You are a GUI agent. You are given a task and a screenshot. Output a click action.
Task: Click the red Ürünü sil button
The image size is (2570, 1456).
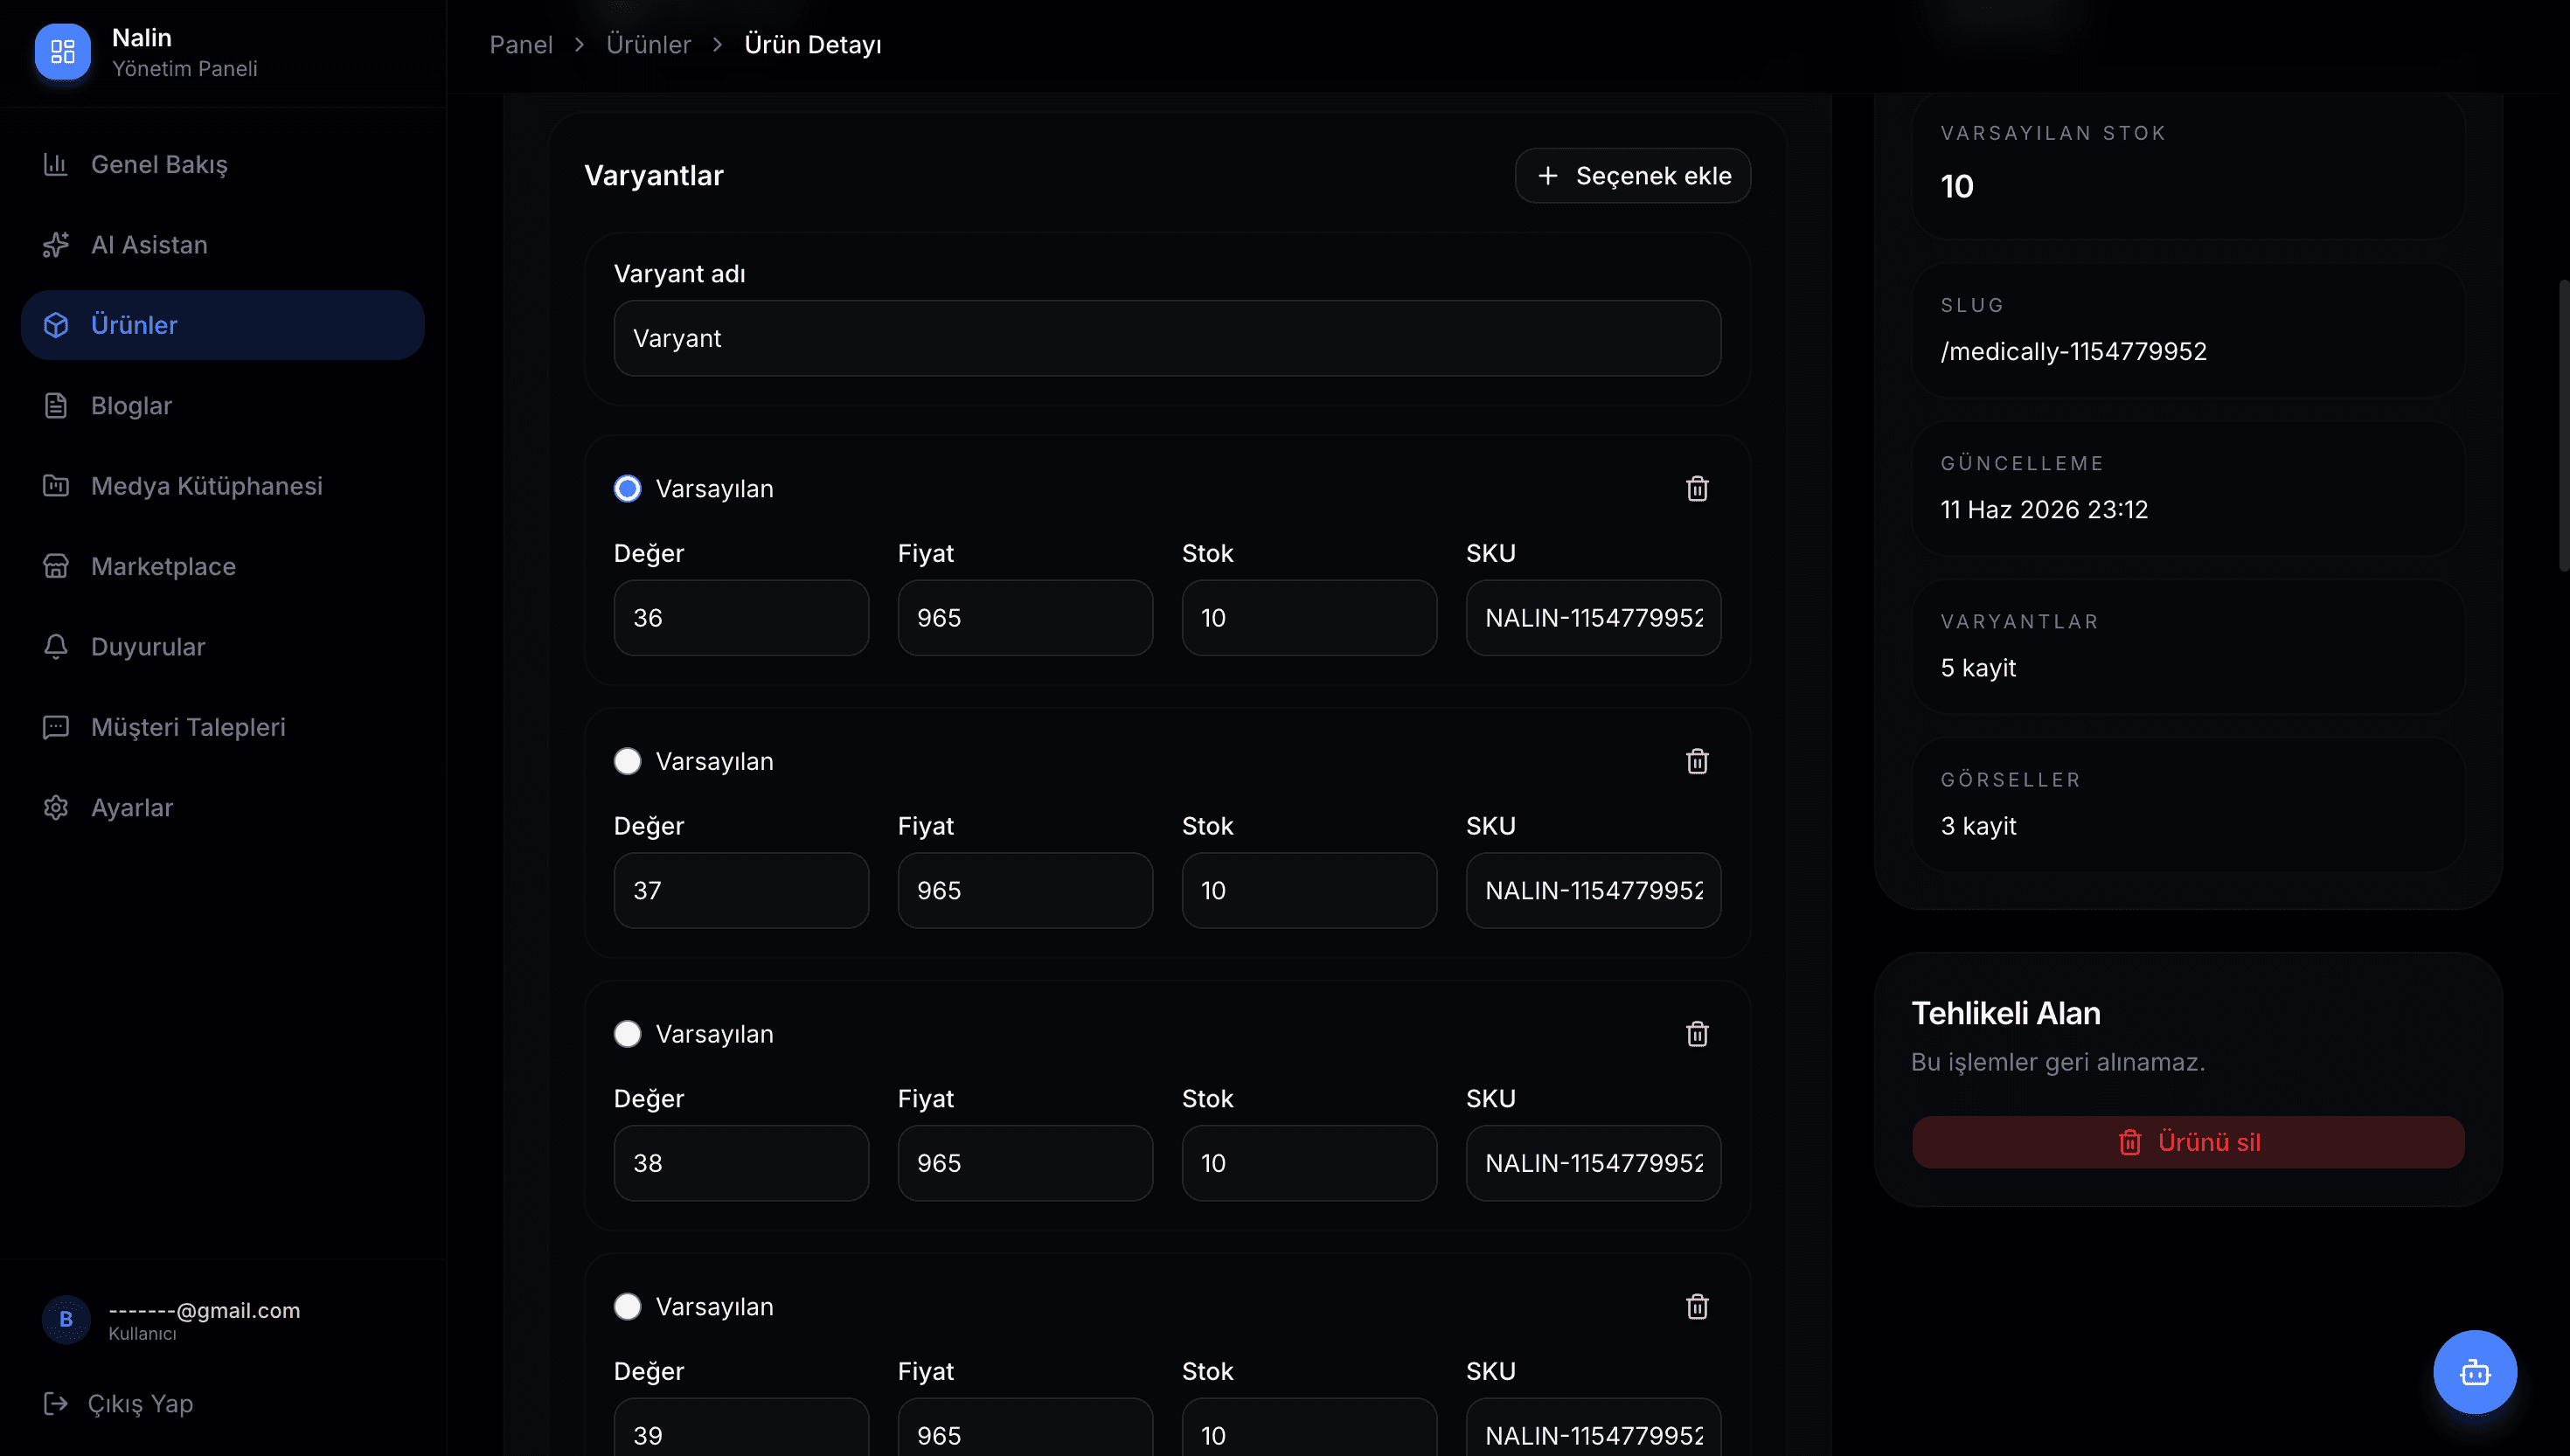2188,1142
